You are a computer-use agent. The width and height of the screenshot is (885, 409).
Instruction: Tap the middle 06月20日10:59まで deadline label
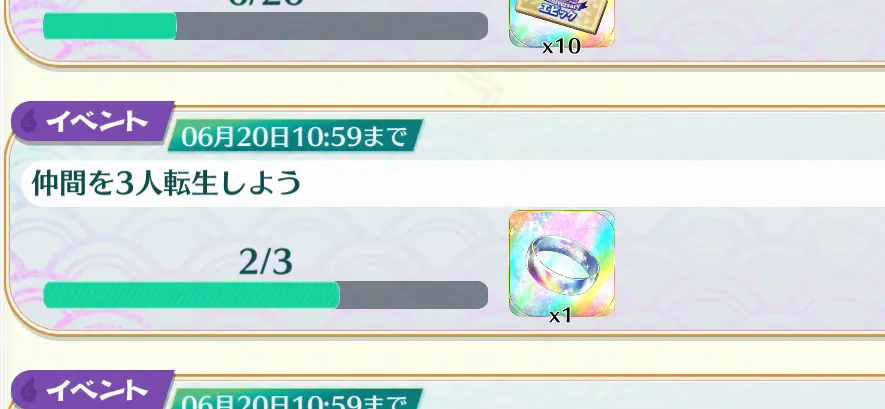(294, 136)
